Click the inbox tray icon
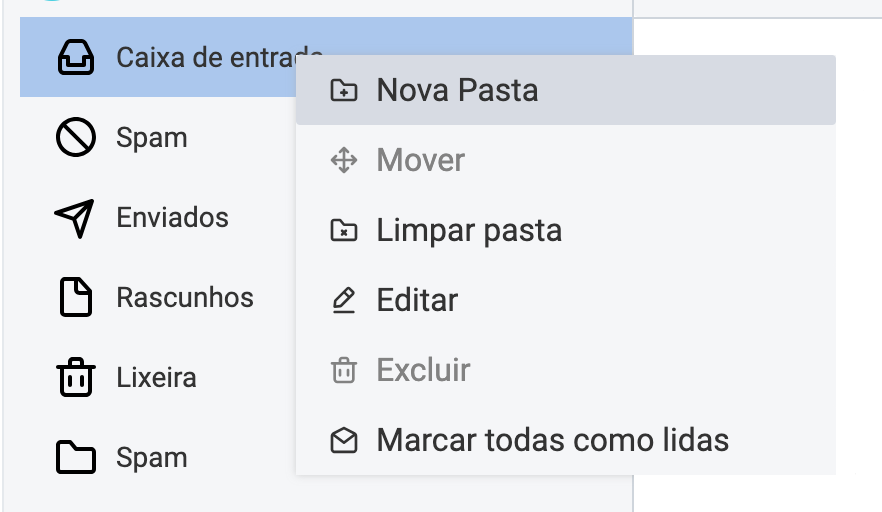882x512 pixels. [x=75, y=58]
